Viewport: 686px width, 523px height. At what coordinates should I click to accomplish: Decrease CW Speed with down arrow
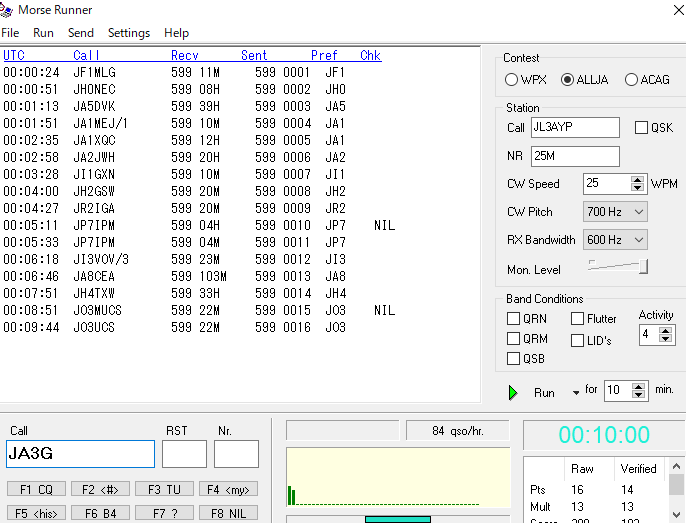637,188
